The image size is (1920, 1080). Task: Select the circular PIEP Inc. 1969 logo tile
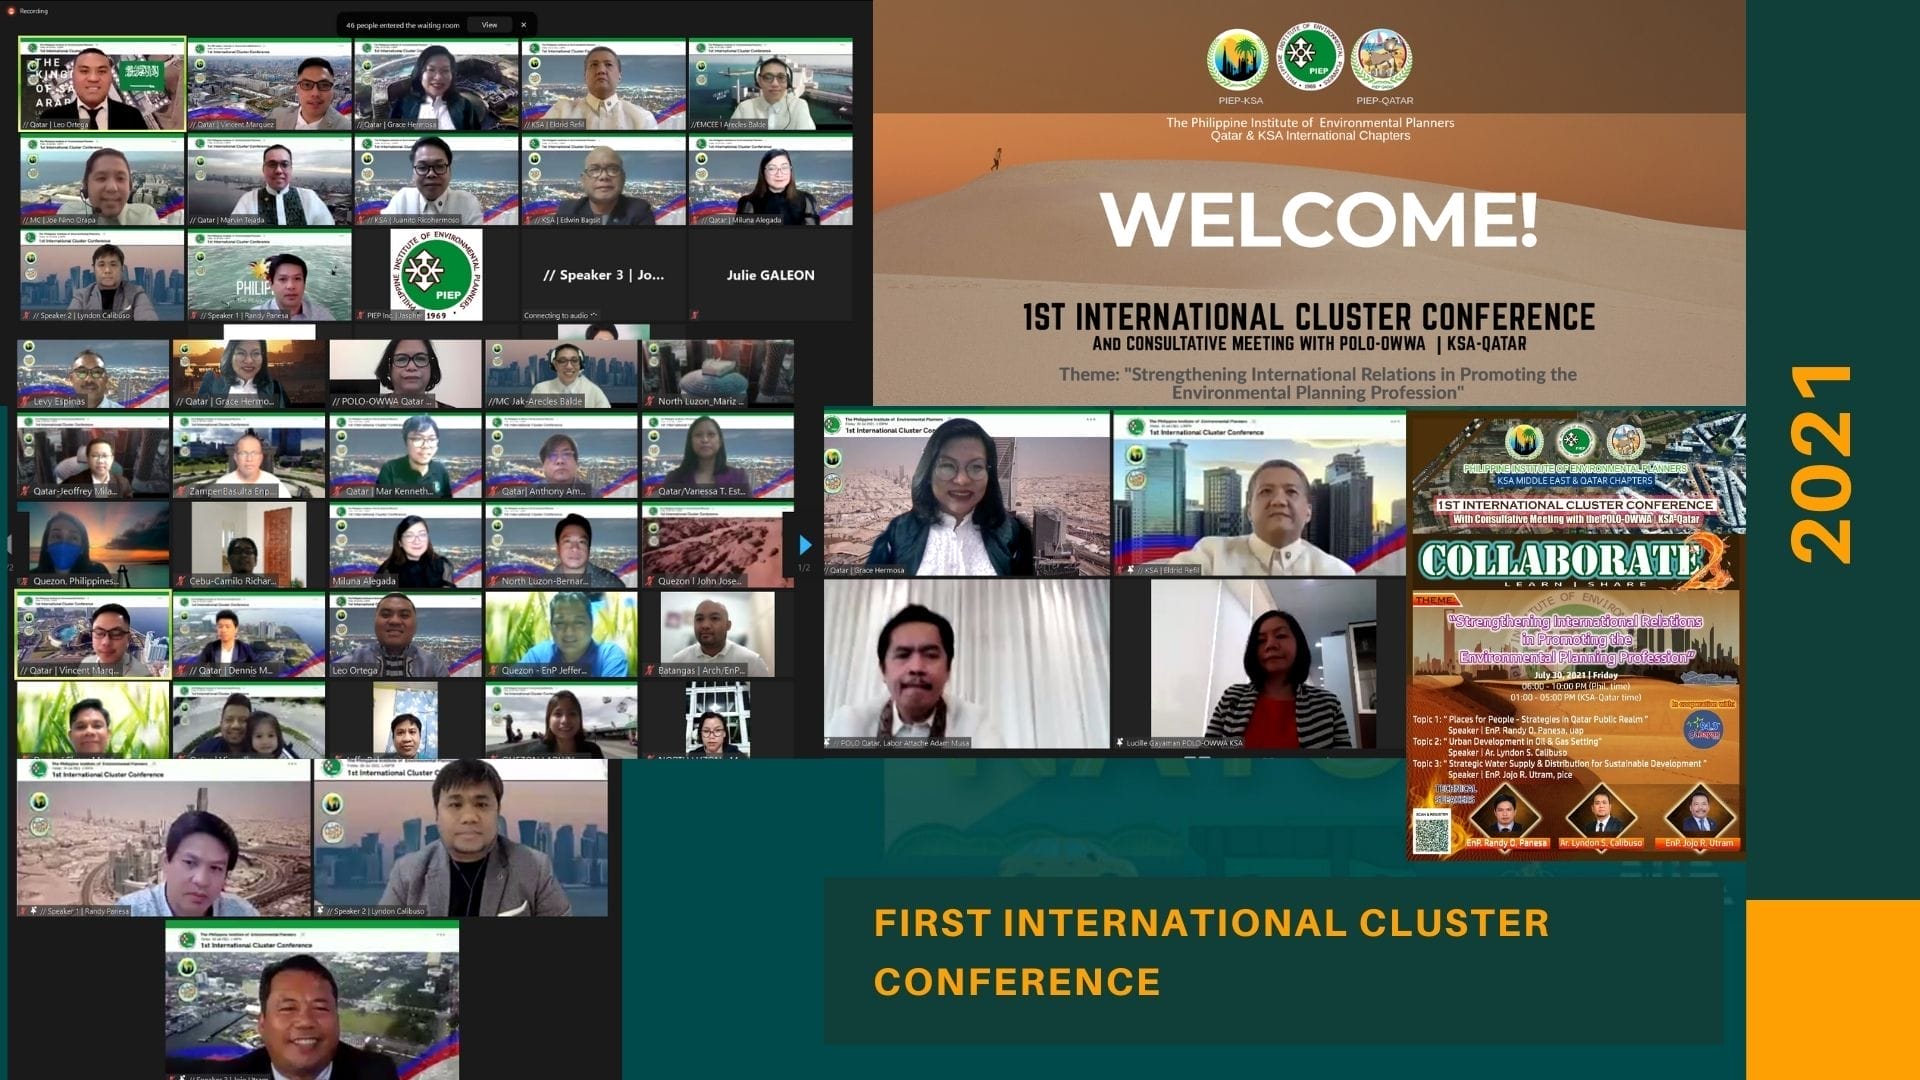436,275
